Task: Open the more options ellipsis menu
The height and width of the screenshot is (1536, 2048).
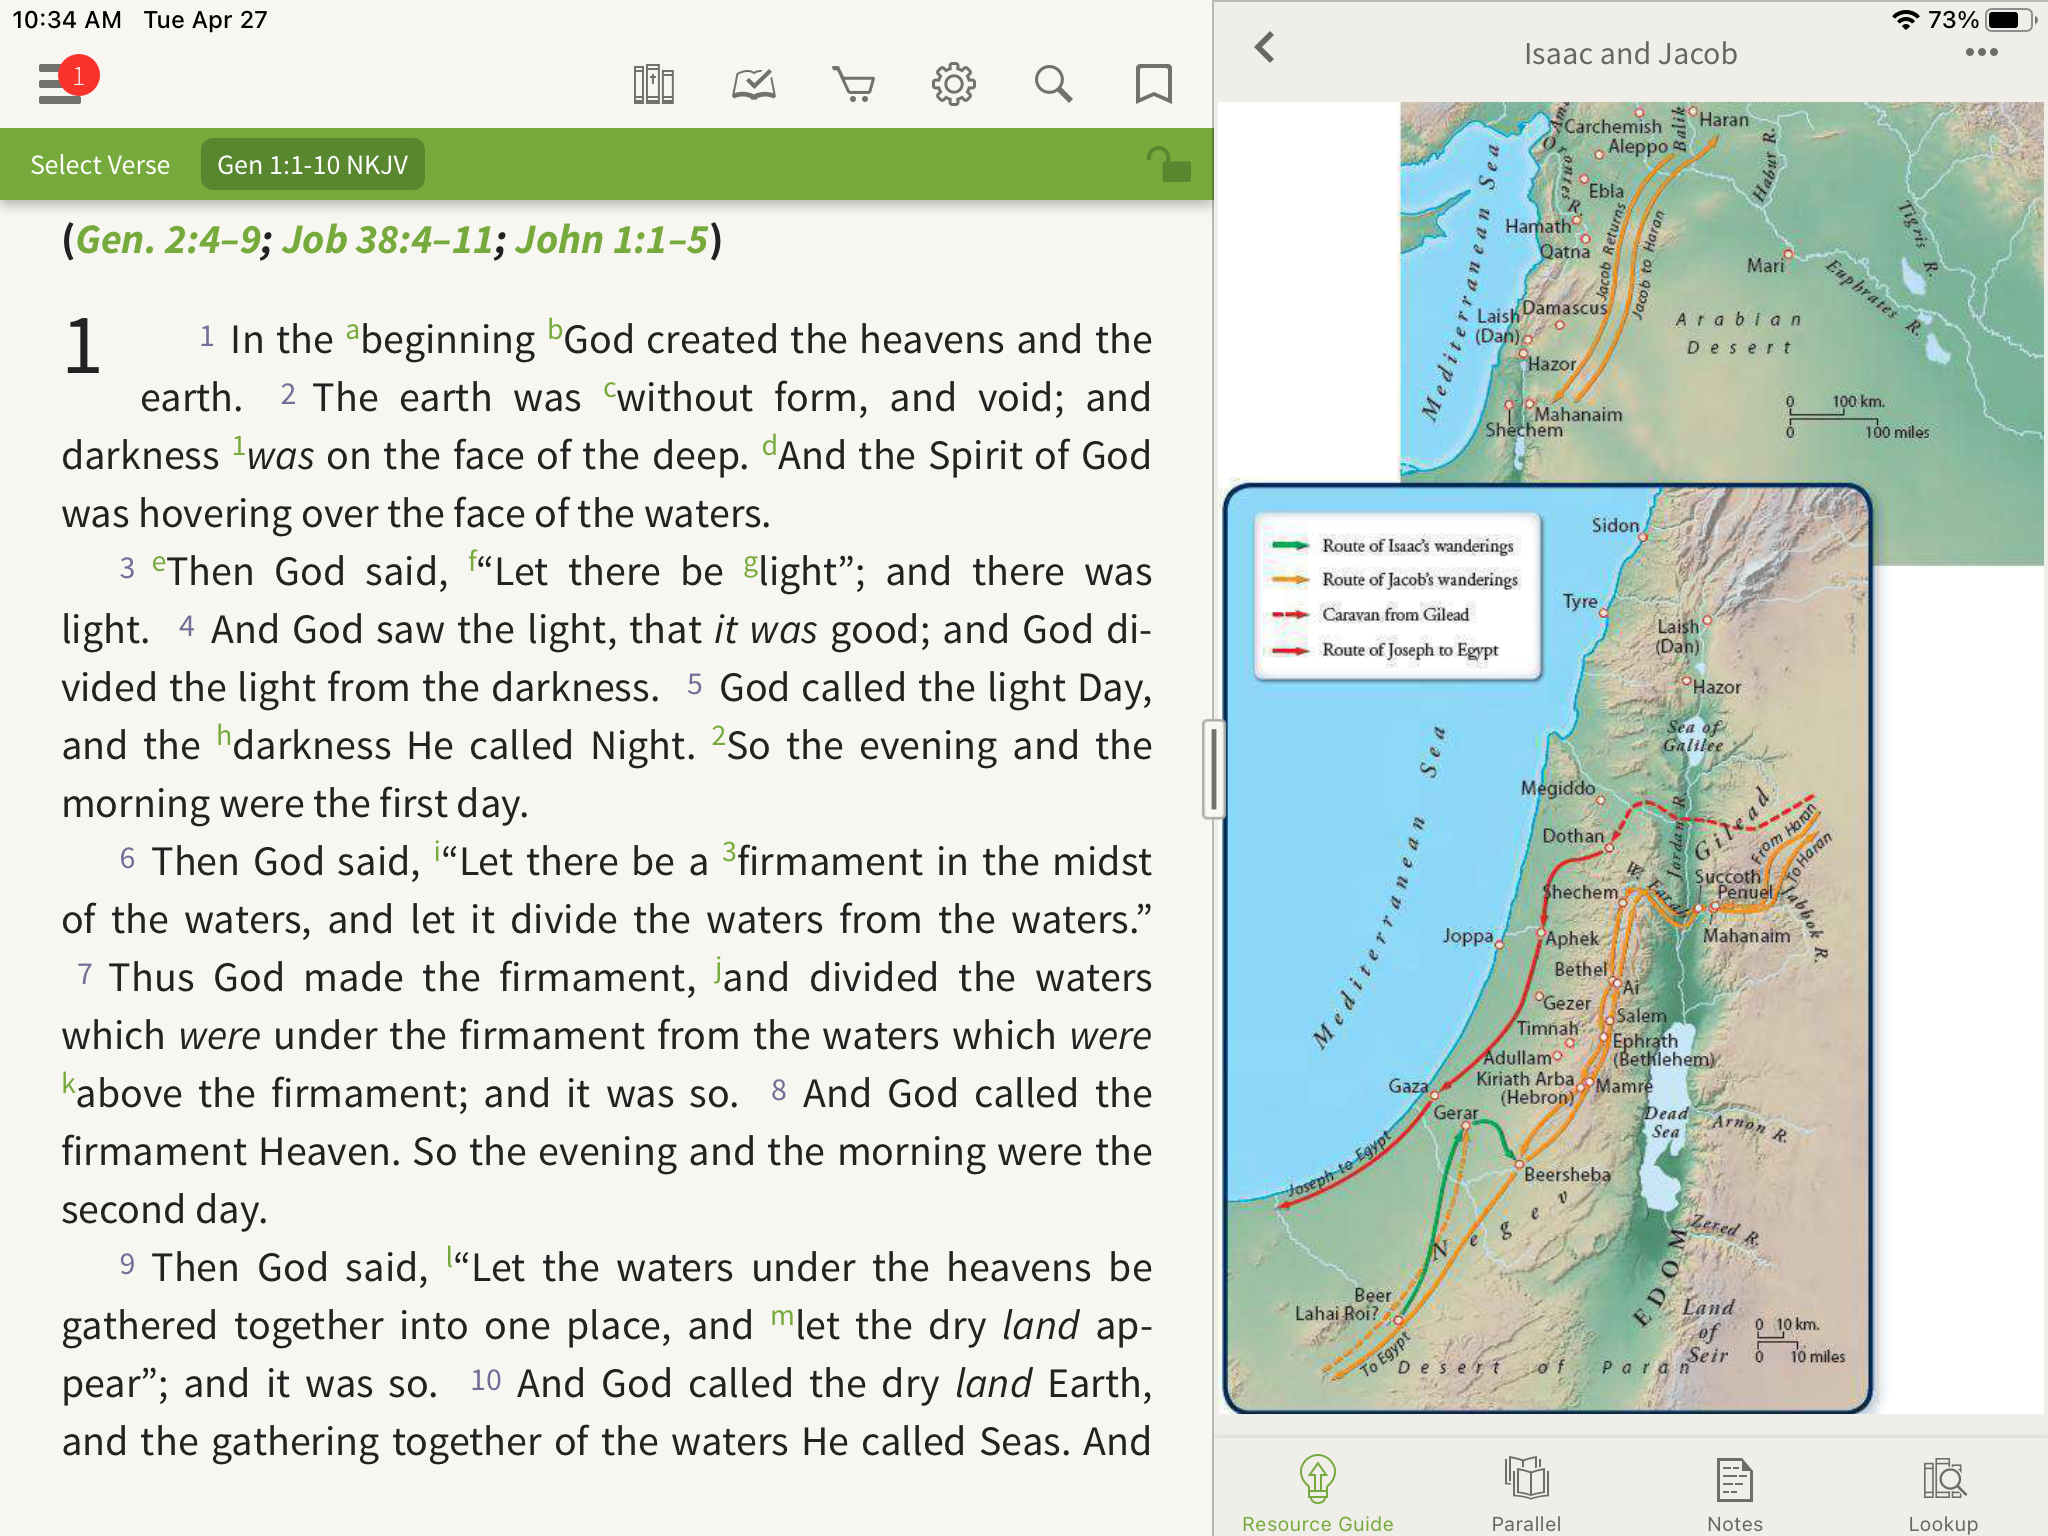Action: 1981,53
